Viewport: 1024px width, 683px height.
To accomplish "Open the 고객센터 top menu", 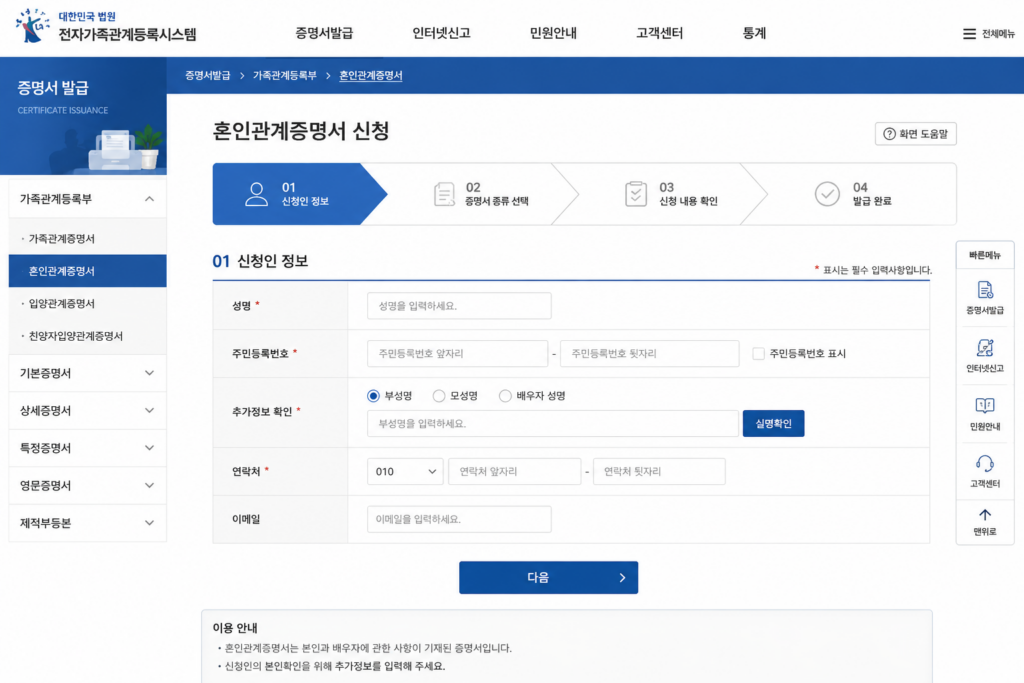I will pos(660,33).
